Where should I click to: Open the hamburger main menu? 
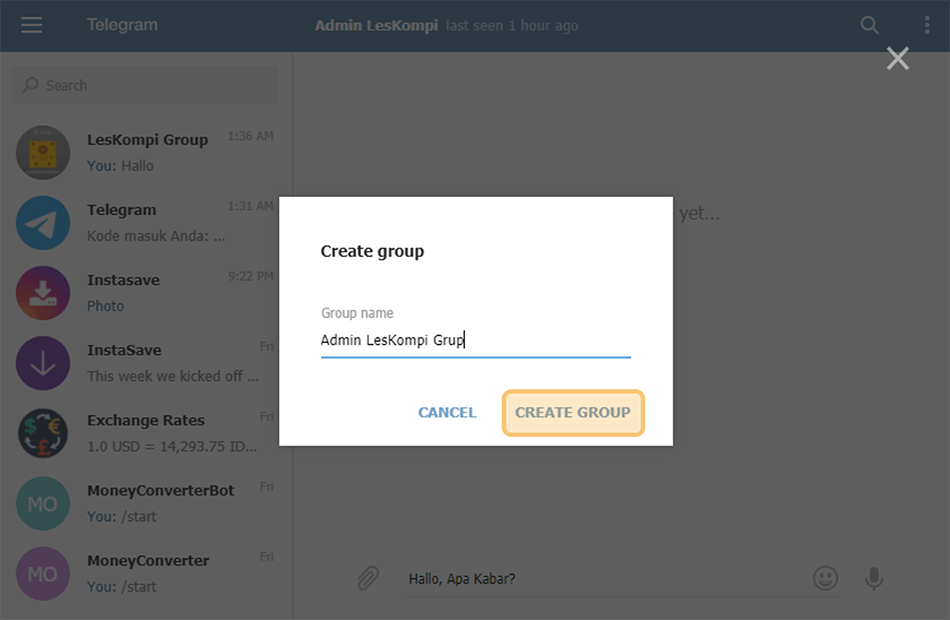coord(32,25)
